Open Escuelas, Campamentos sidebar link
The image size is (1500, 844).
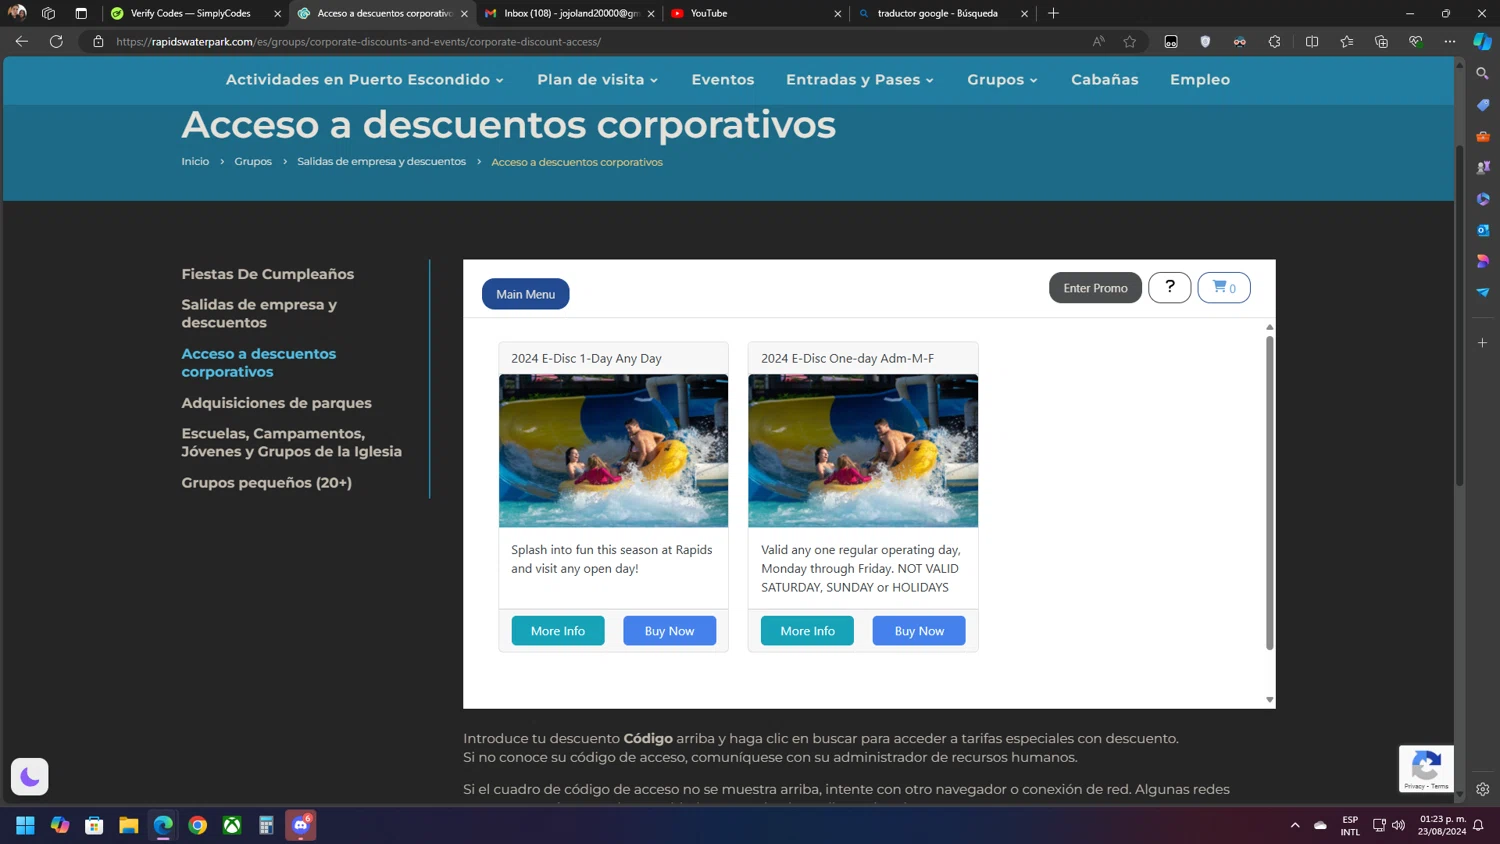(x=291, y=442)
